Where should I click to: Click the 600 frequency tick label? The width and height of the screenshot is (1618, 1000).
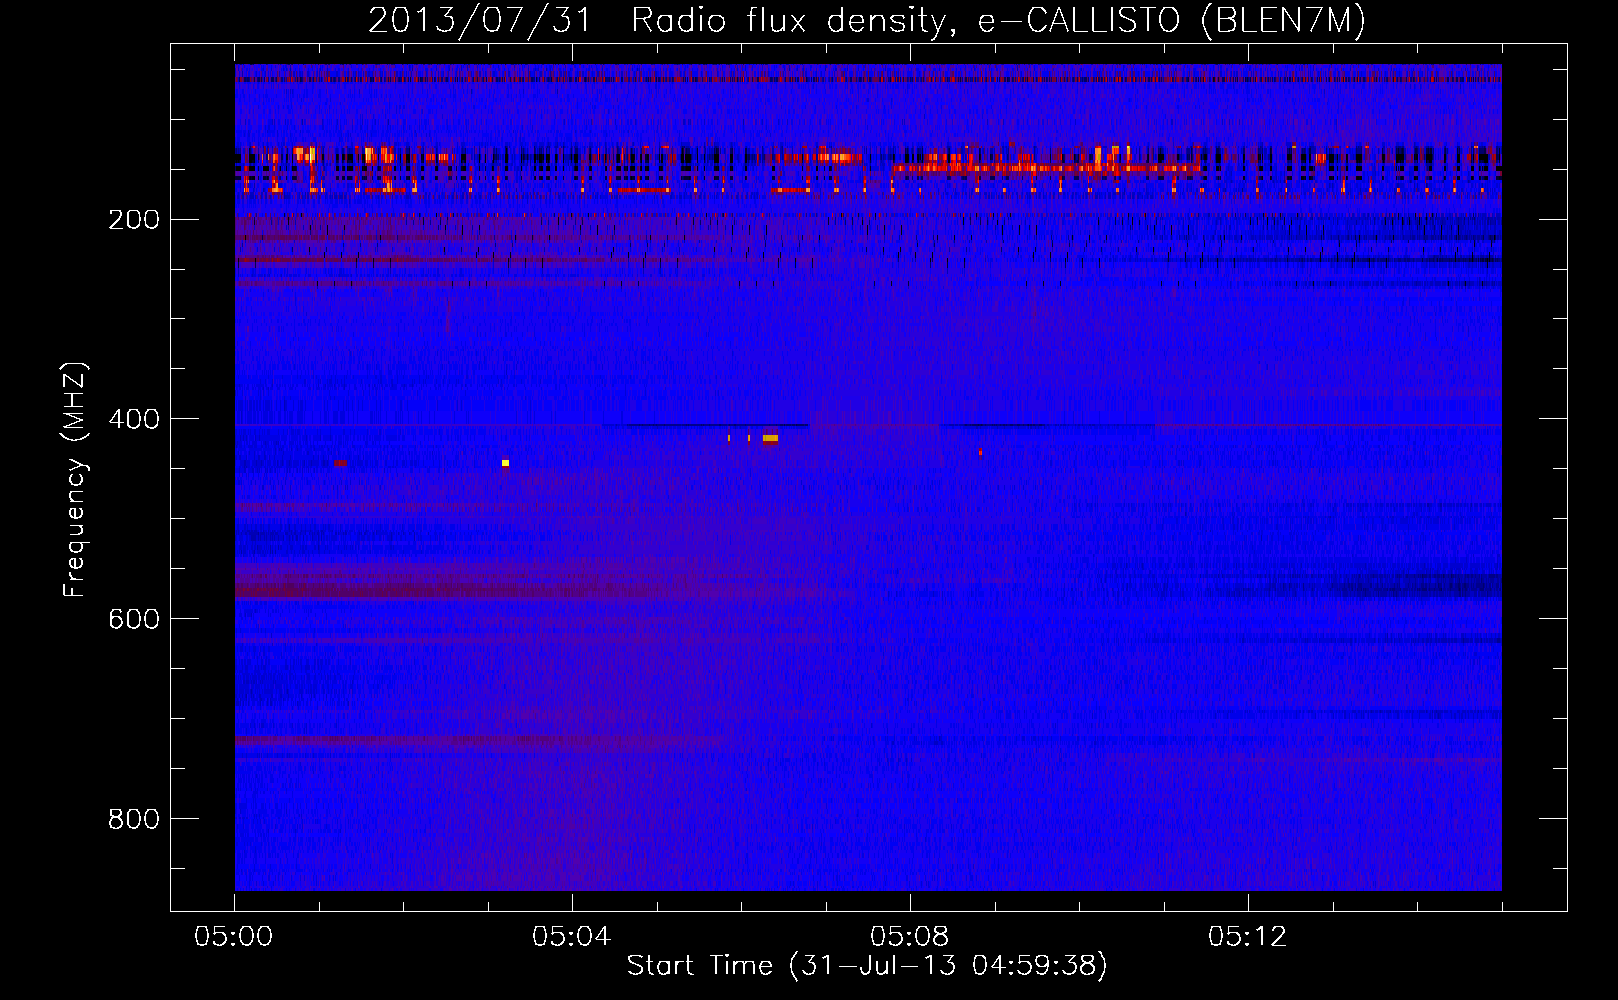[x=134, y=619]
